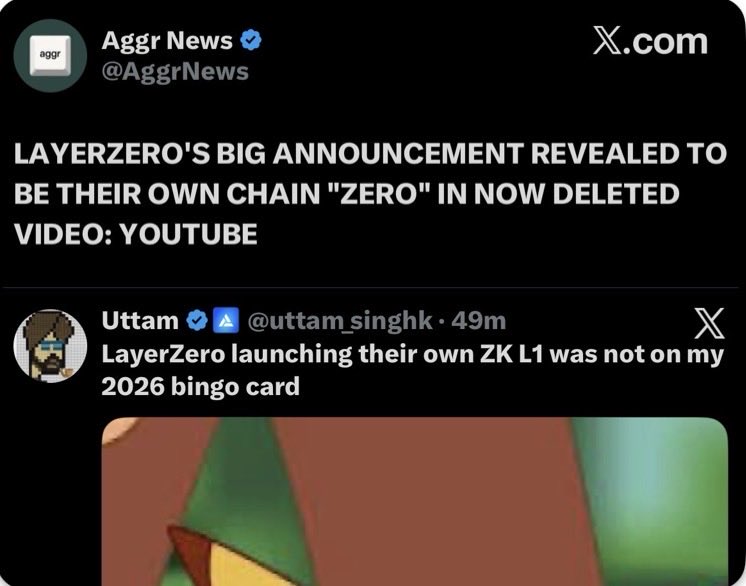Open the Aggr News display name

click(x=167, y=41)
